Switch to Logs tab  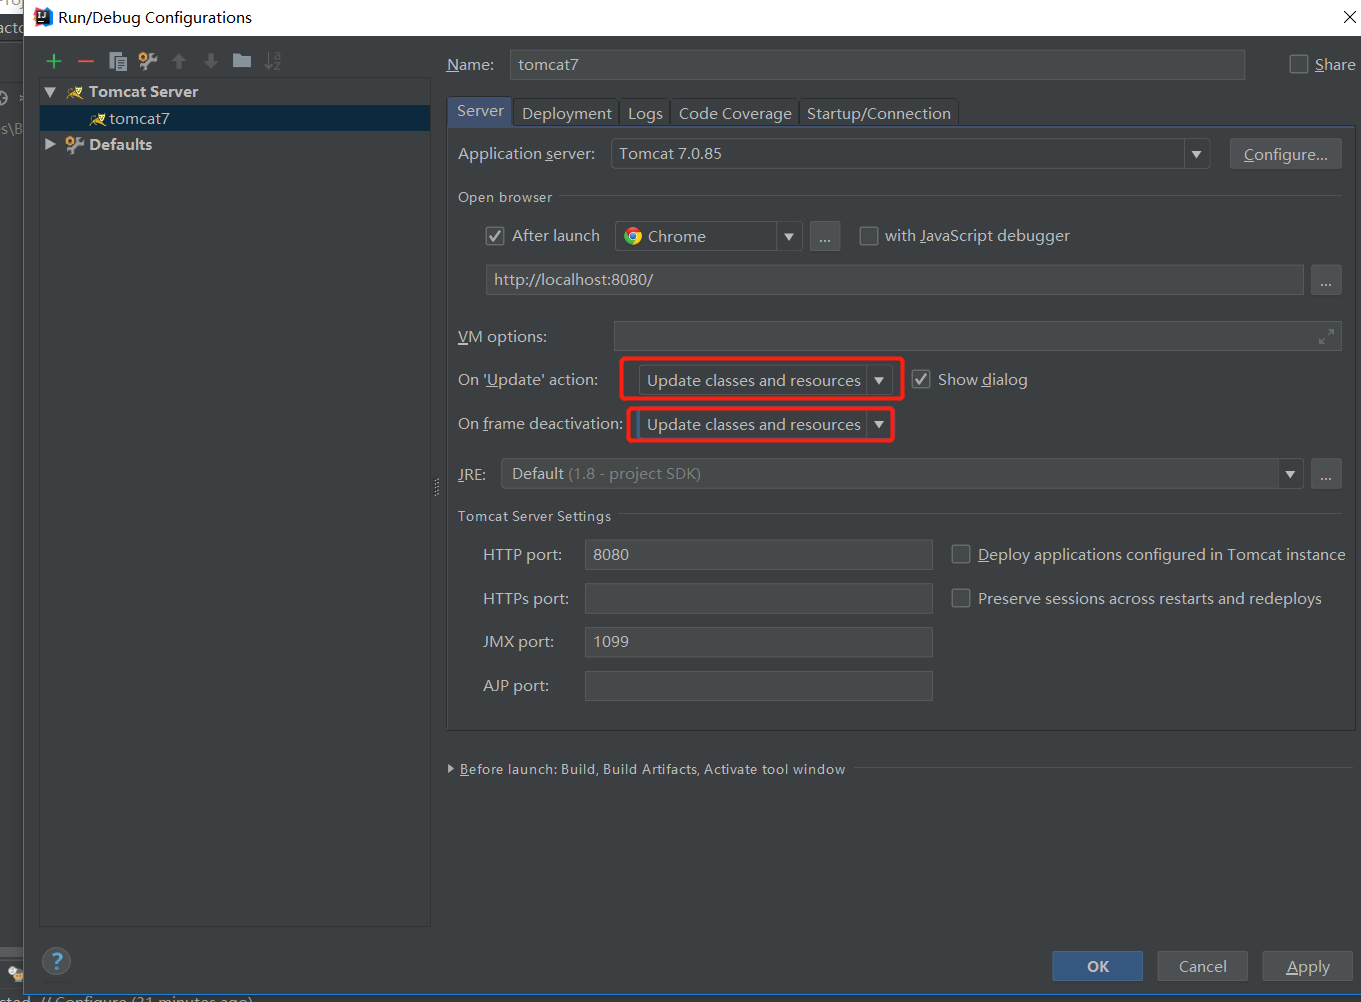coord(645,113)
